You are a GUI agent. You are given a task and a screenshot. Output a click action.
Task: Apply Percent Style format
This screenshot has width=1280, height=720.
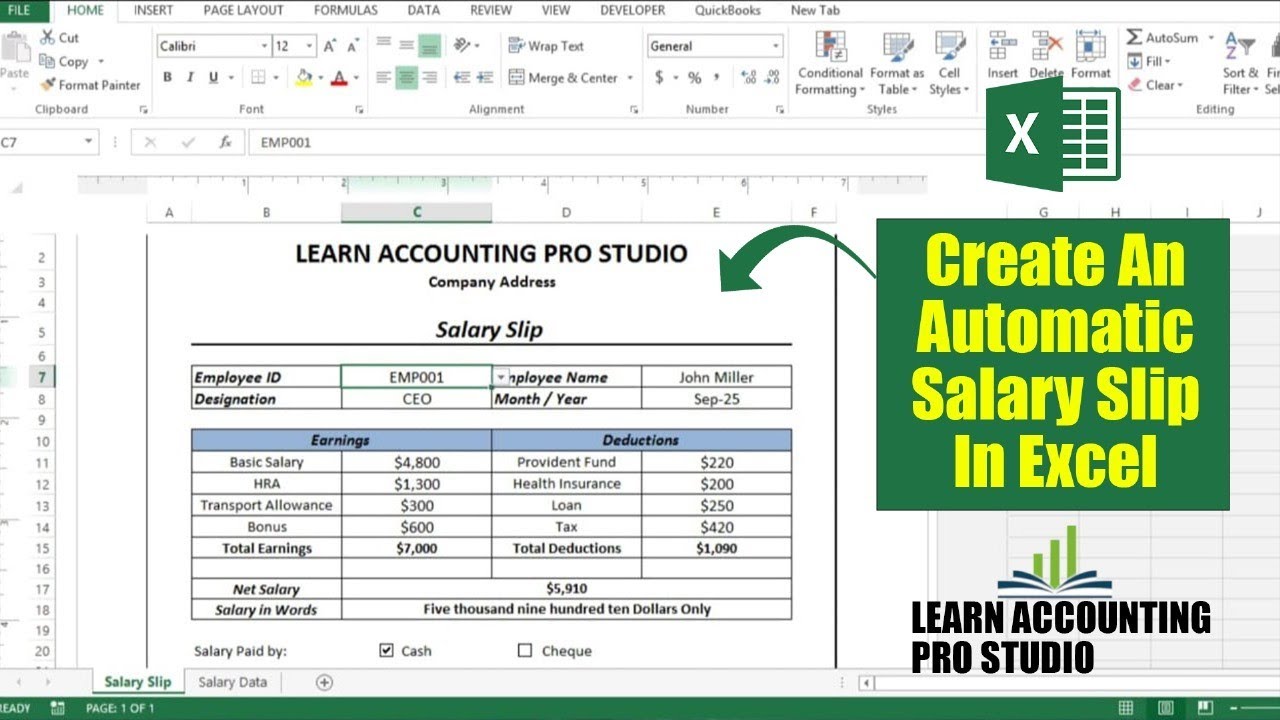694,78
